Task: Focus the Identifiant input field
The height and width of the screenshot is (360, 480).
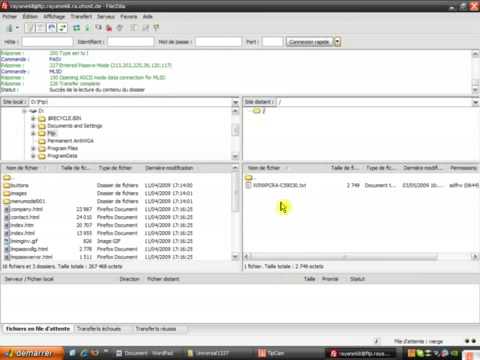Action: [130, 42]
